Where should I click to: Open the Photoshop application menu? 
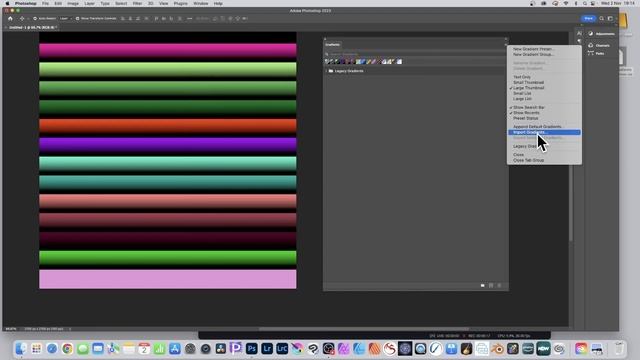(26, 3)
